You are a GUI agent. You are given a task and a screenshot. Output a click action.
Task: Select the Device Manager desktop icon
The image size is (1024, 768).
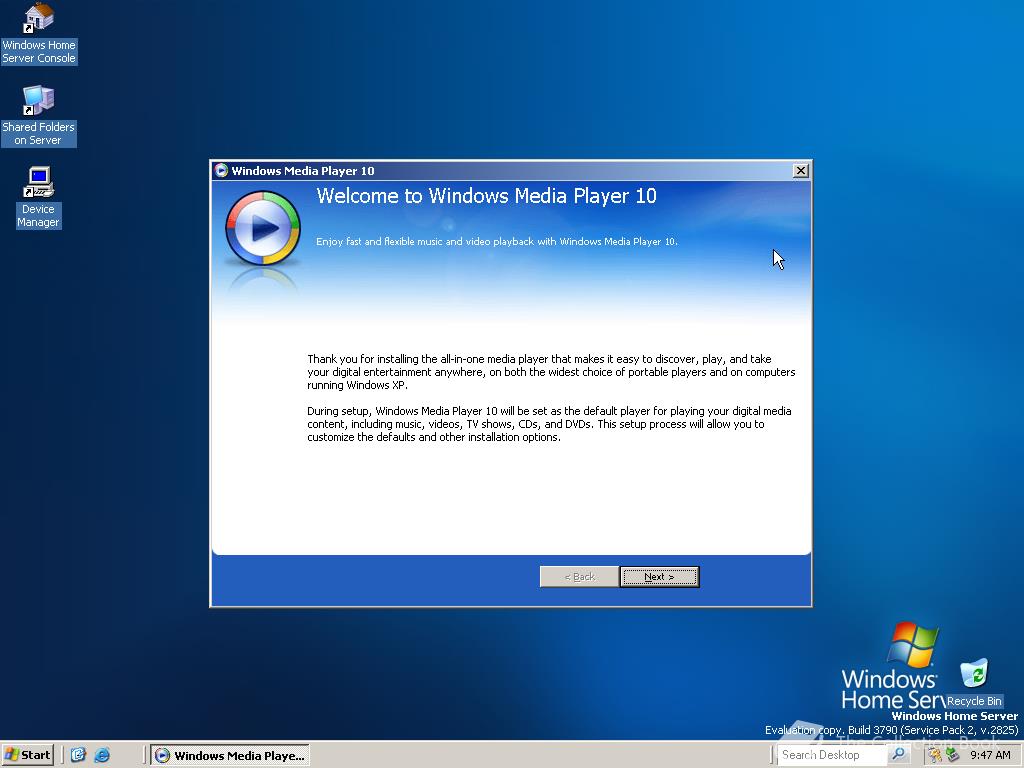(x=39, y=197)
